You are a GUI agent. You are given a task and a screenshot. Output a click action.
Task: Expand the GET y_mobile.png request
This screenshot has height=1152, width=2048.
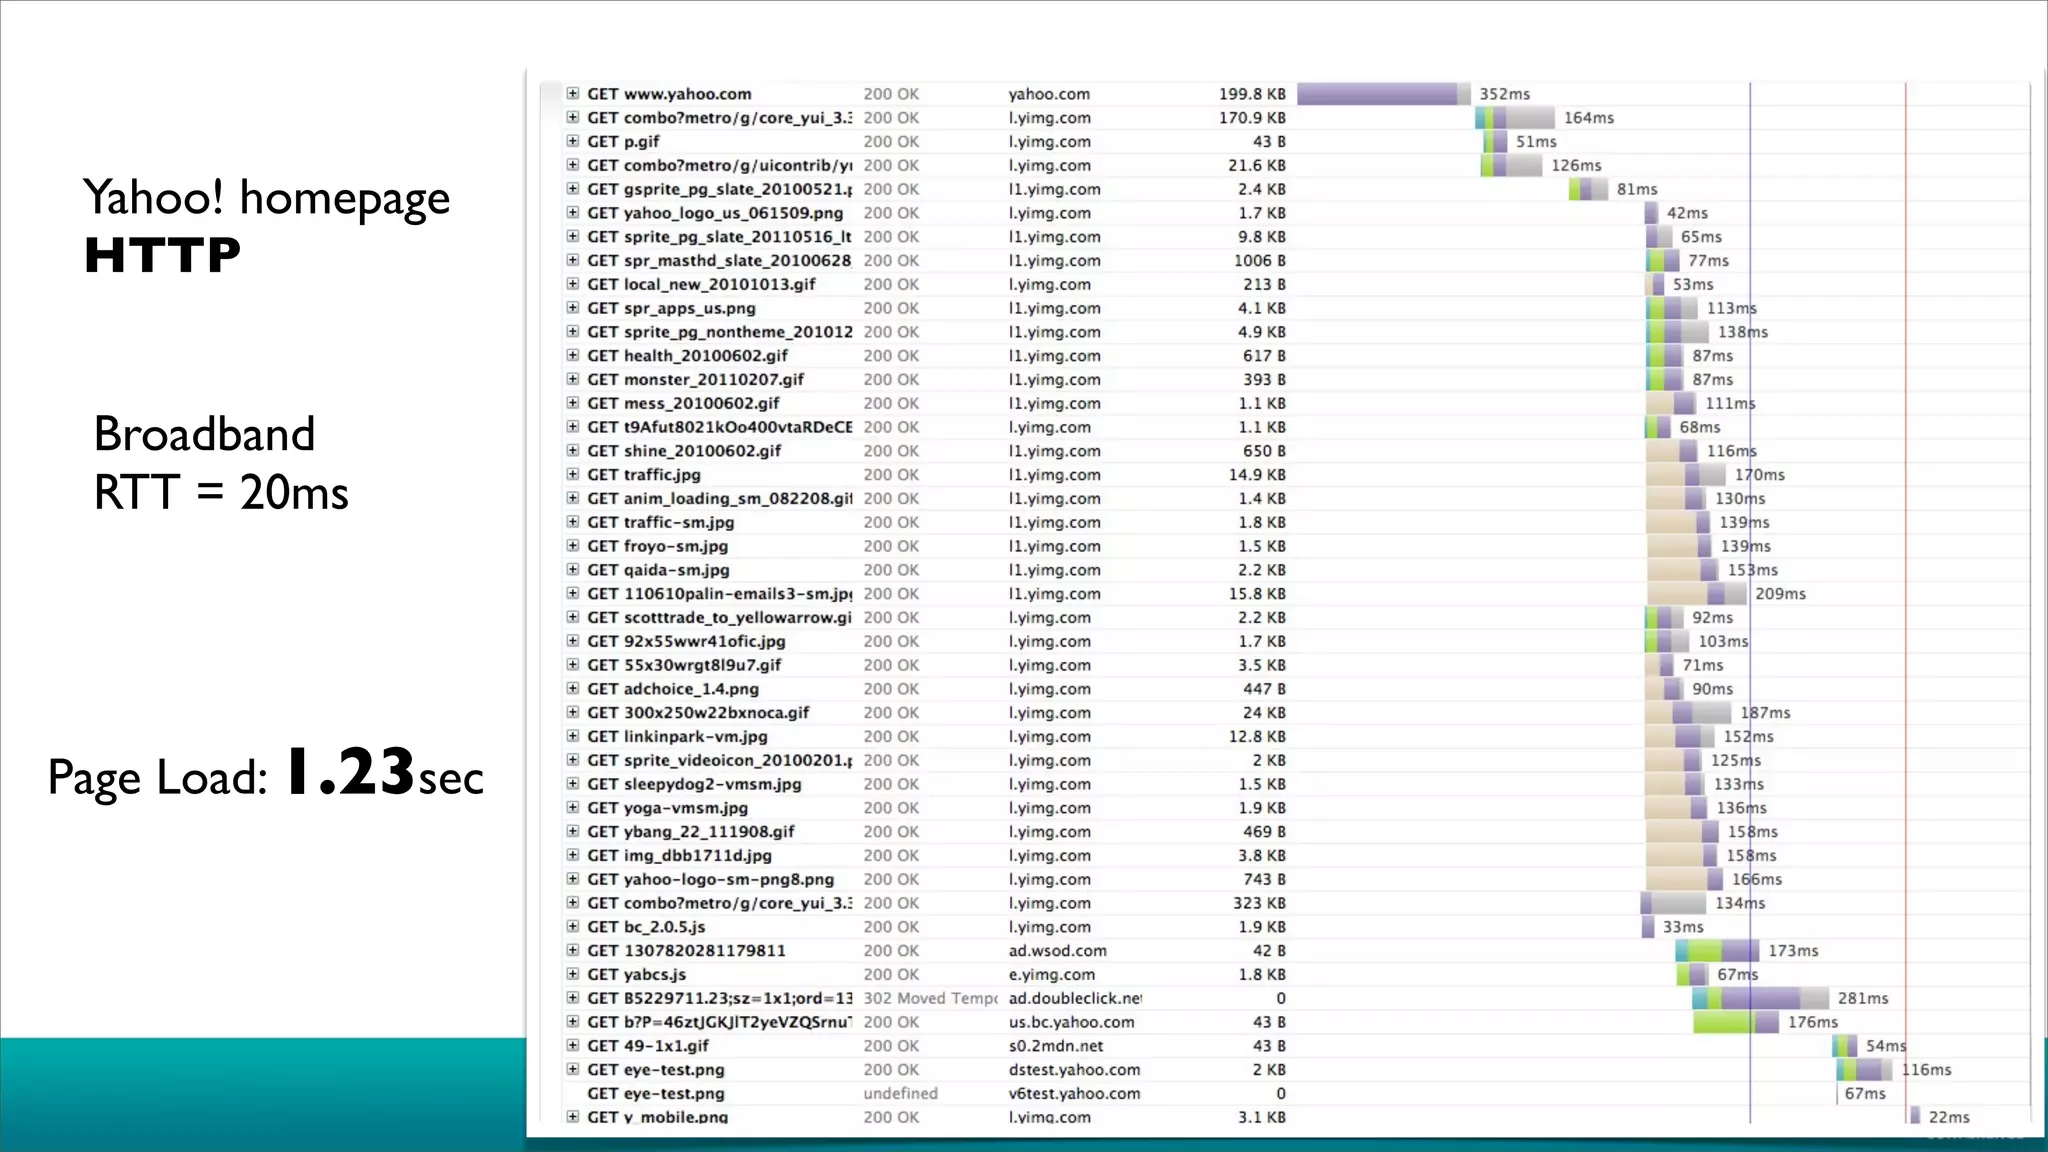click(573, 1117)
